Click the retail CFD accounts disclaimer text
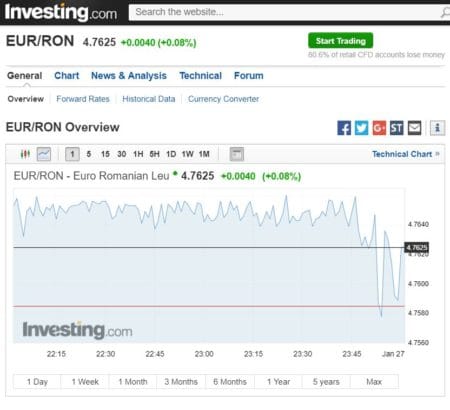Screen dimensions: 450x410 (x=376, y=55)
